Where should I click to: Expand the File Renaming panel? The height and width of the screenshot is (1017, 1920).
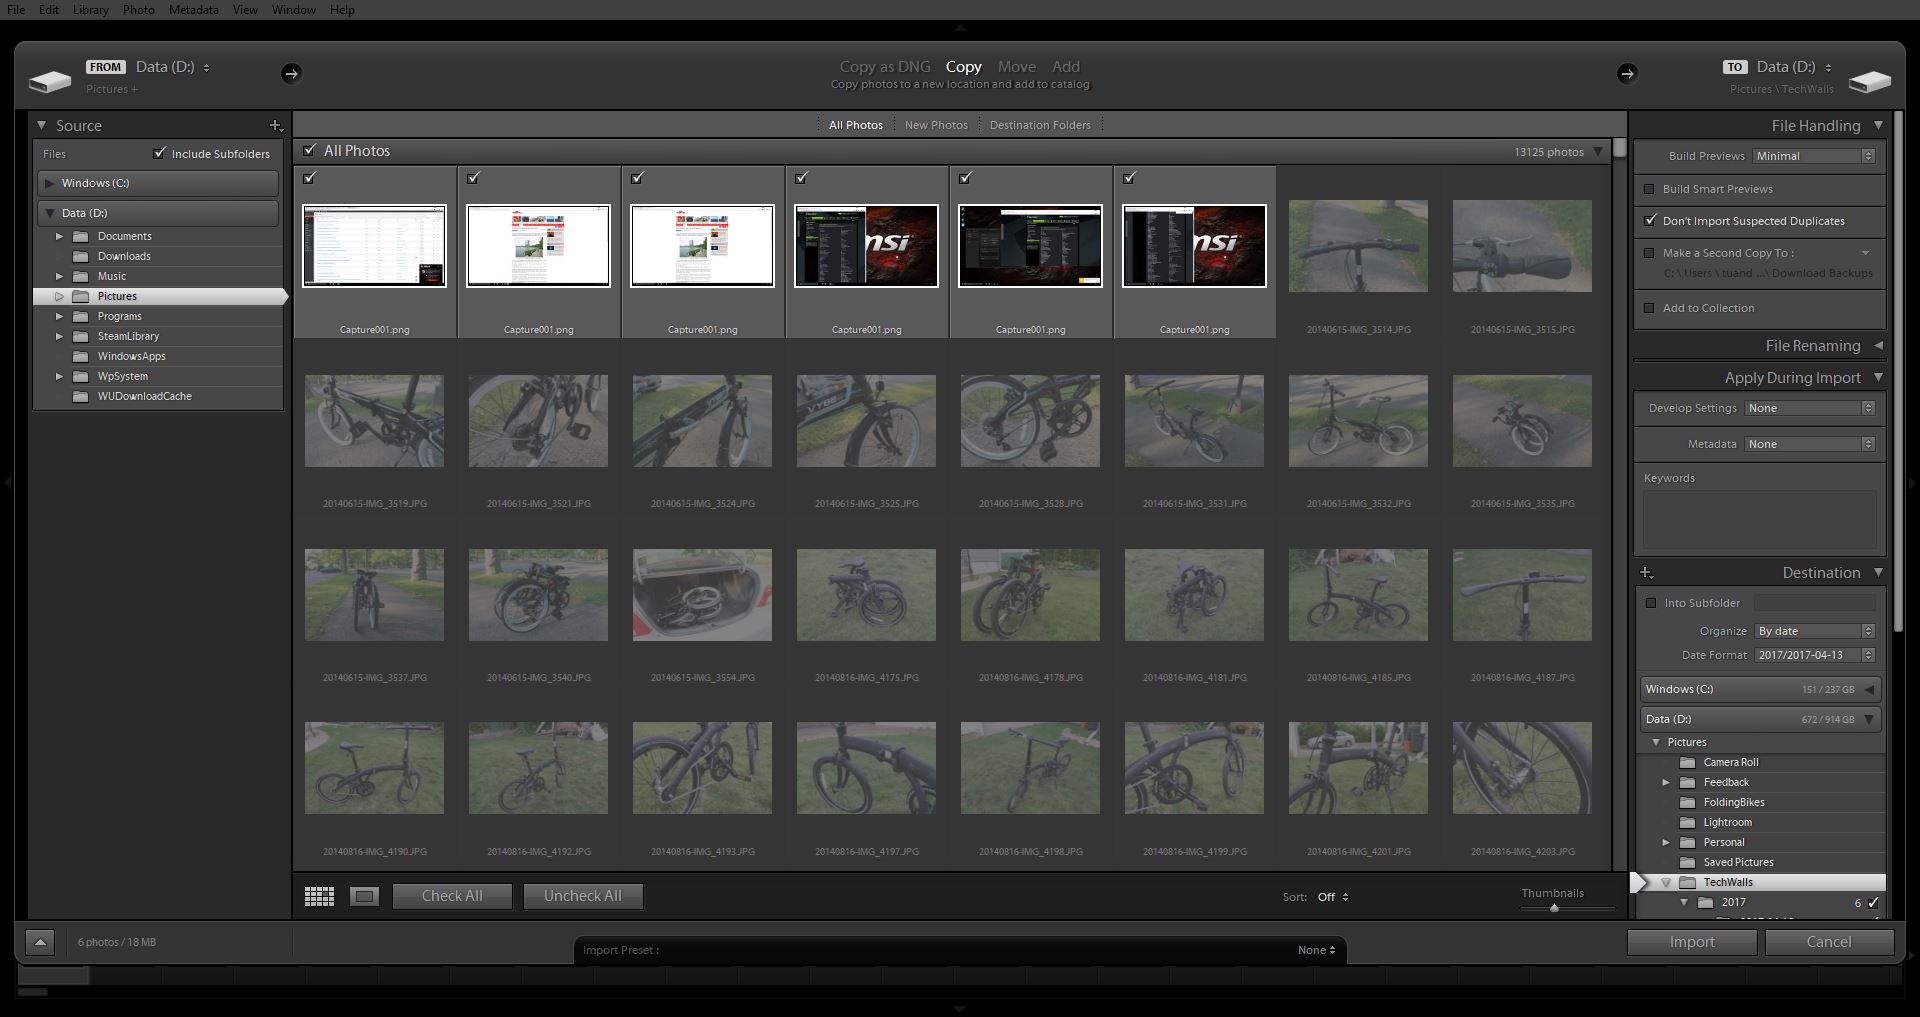click(x=1878, y=345)
